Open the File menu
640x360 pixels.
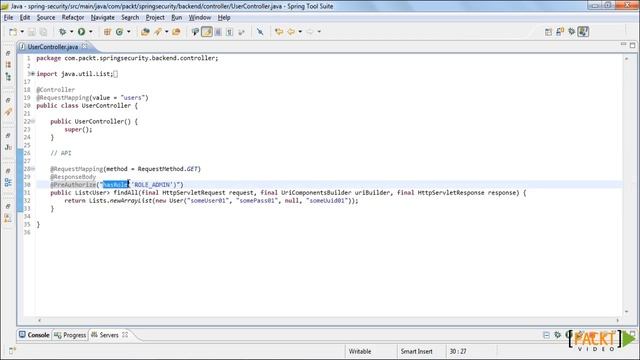9,18
